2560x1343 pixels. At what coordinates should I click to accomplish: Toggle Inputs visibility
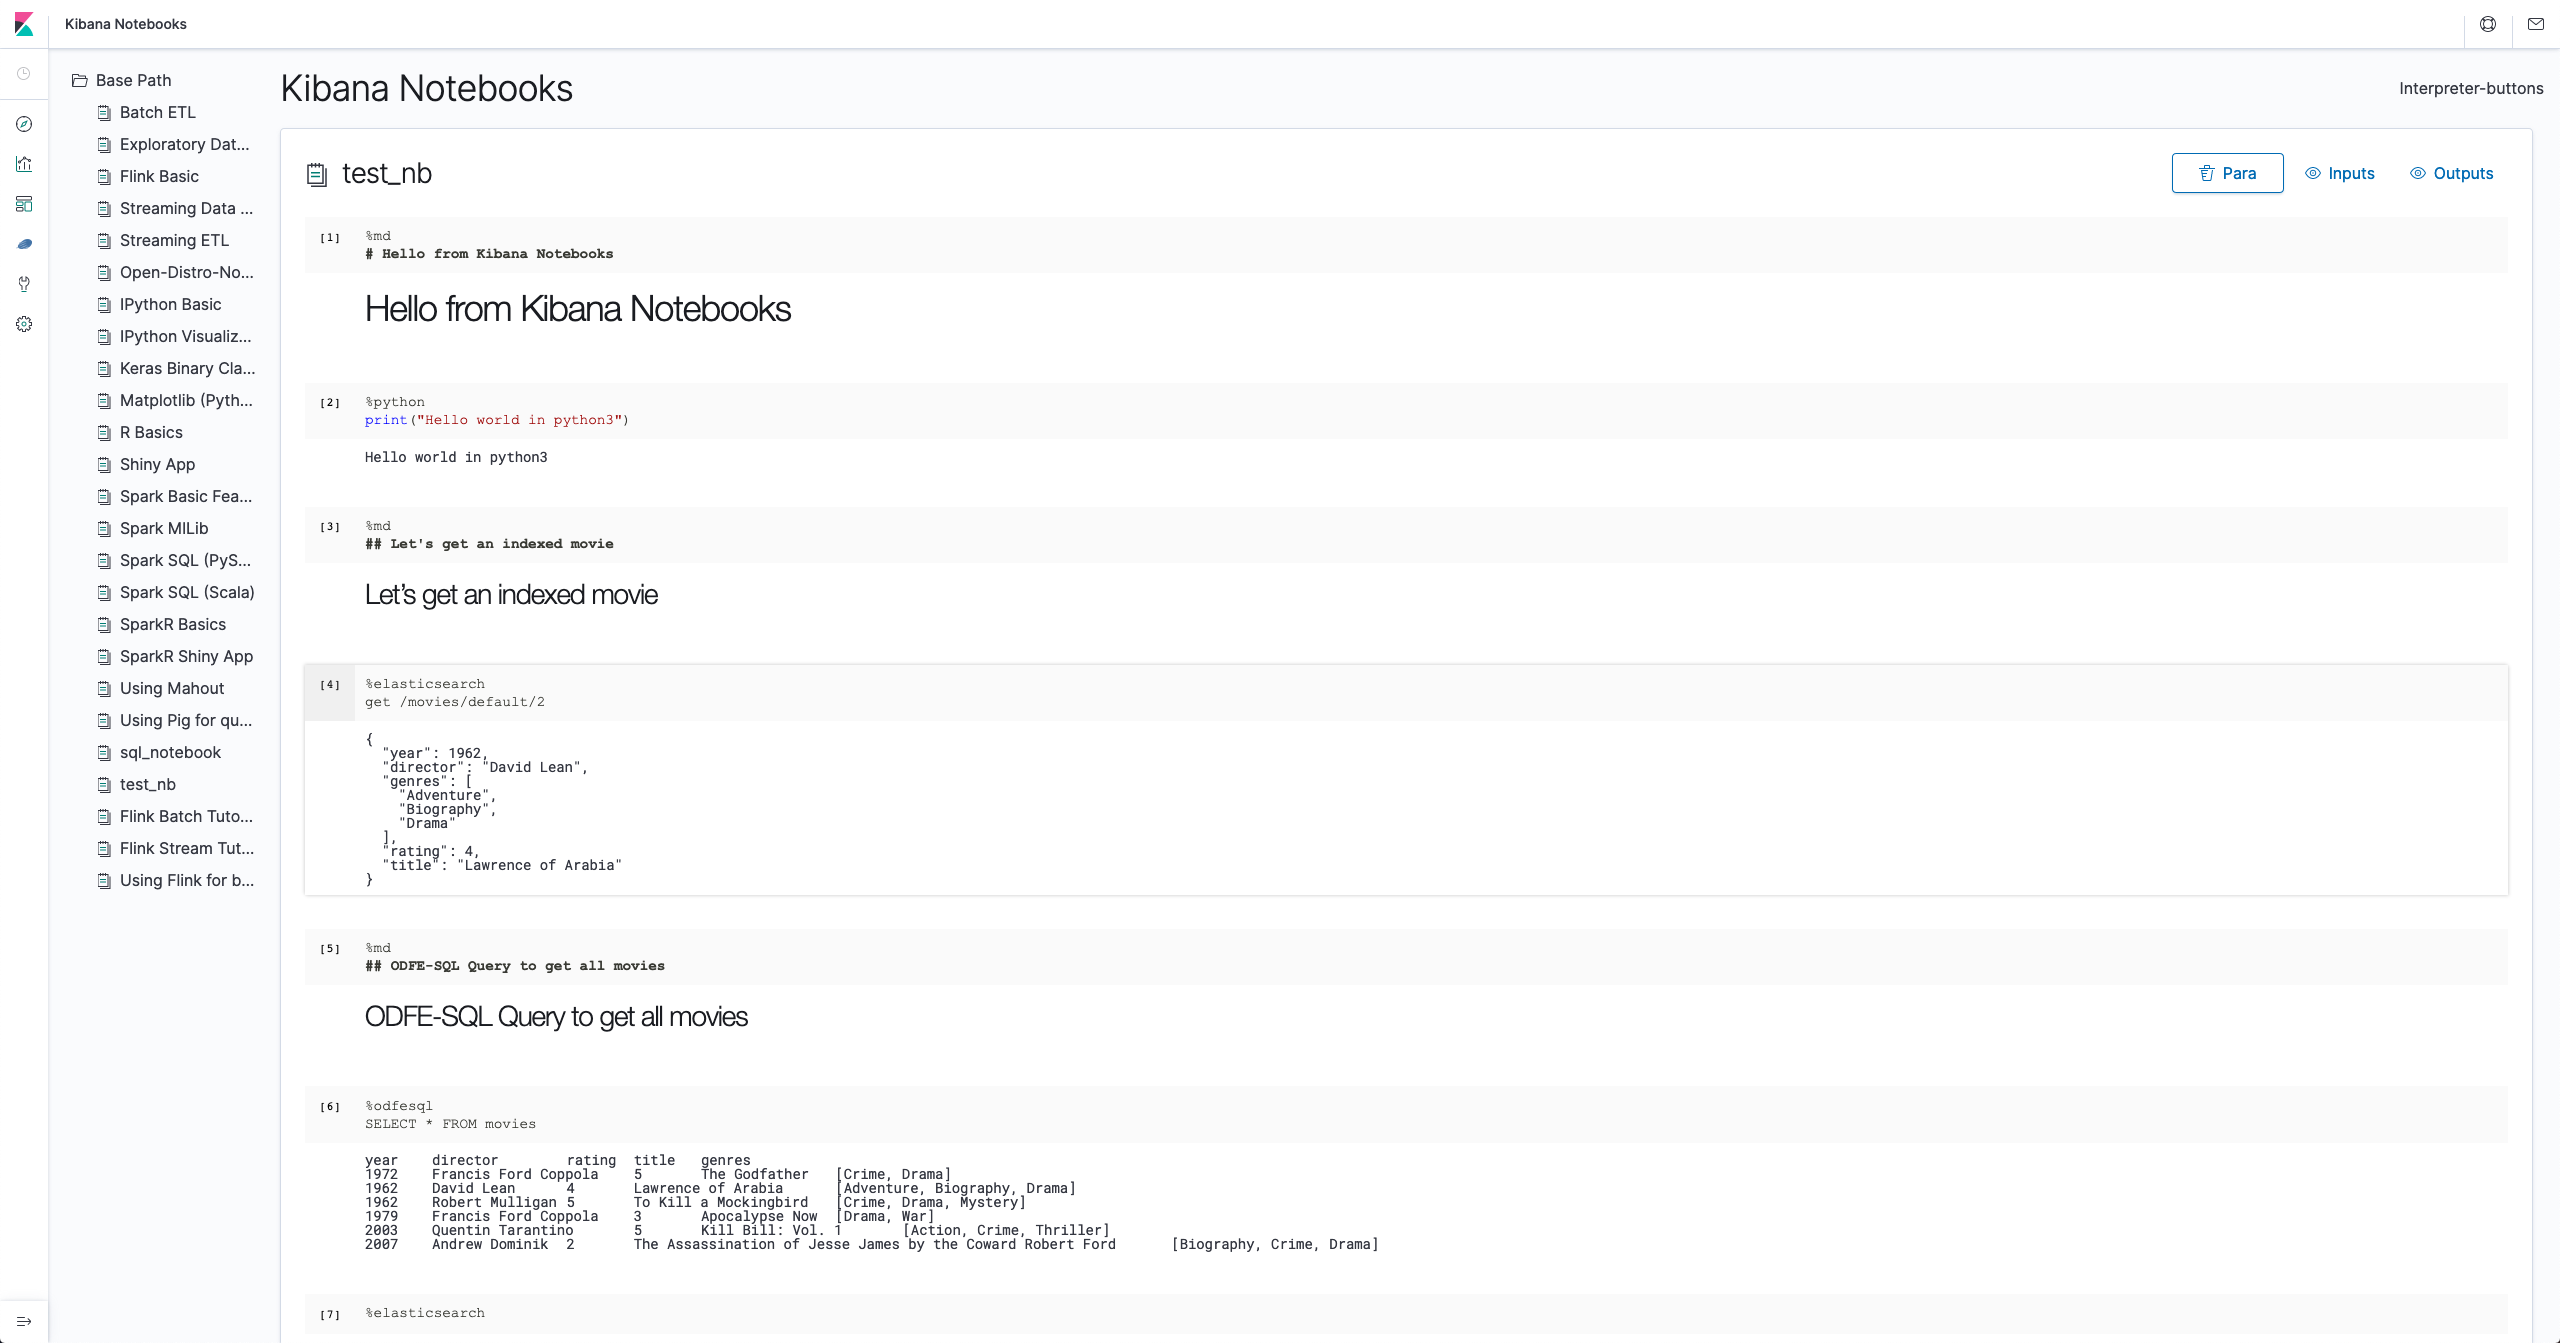pos(2339,173)
